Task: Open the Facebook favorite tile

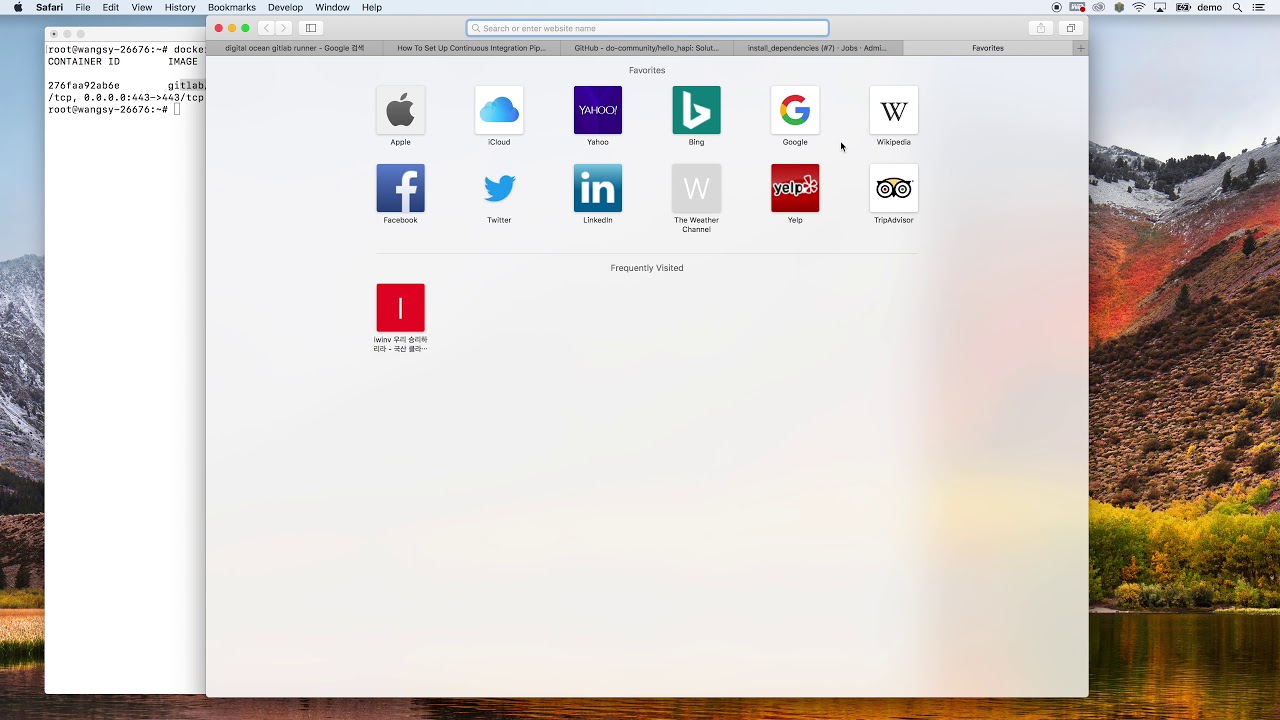Action: [400, 188]
